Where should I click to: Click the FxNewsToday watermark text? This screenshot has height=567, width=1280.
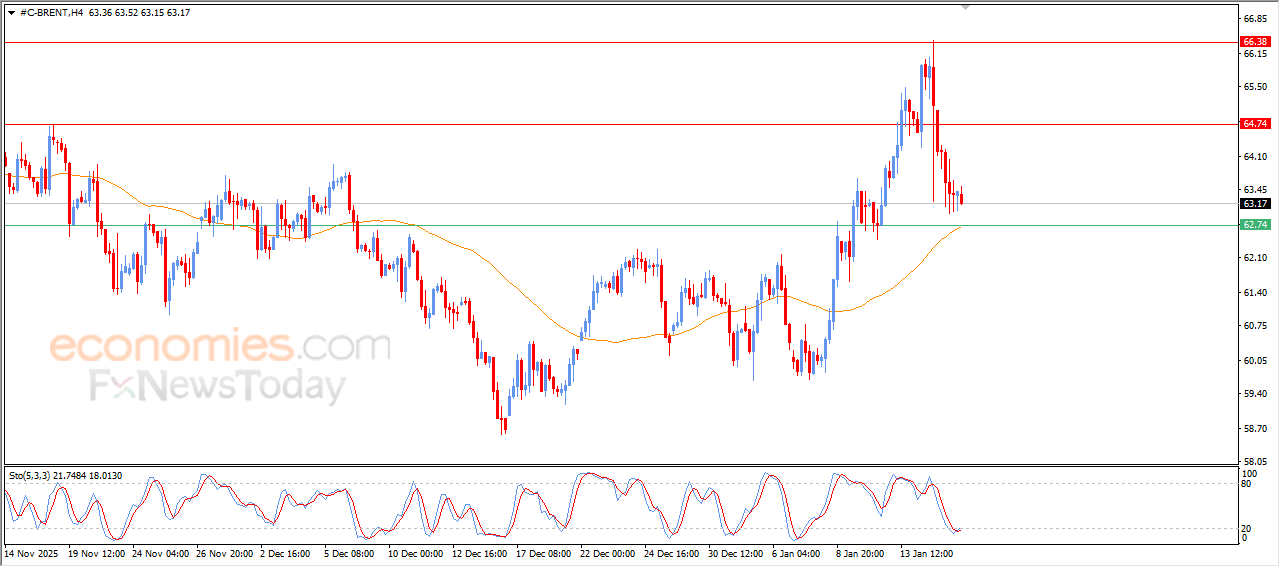click(218, 386)
